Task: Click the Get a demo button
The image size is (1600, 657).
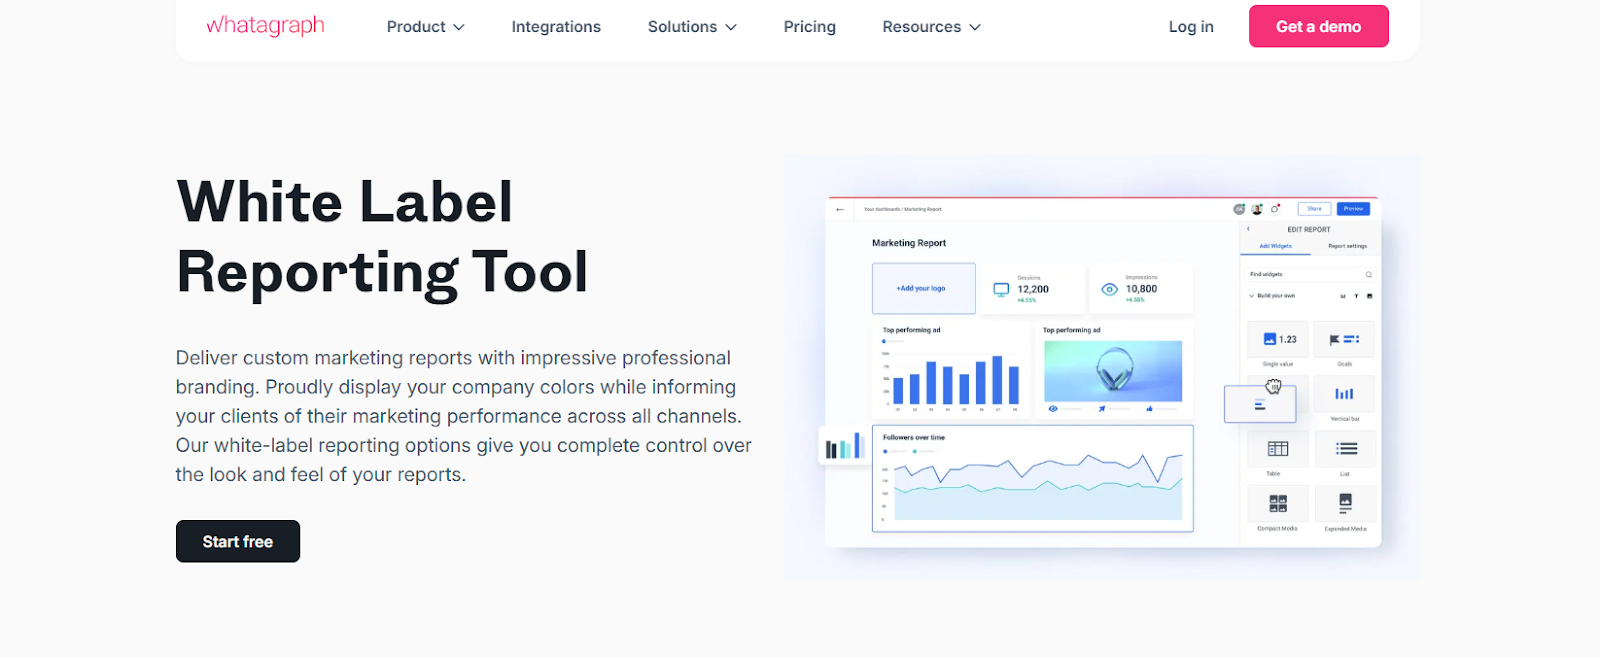Action: tap(1318, 26)
